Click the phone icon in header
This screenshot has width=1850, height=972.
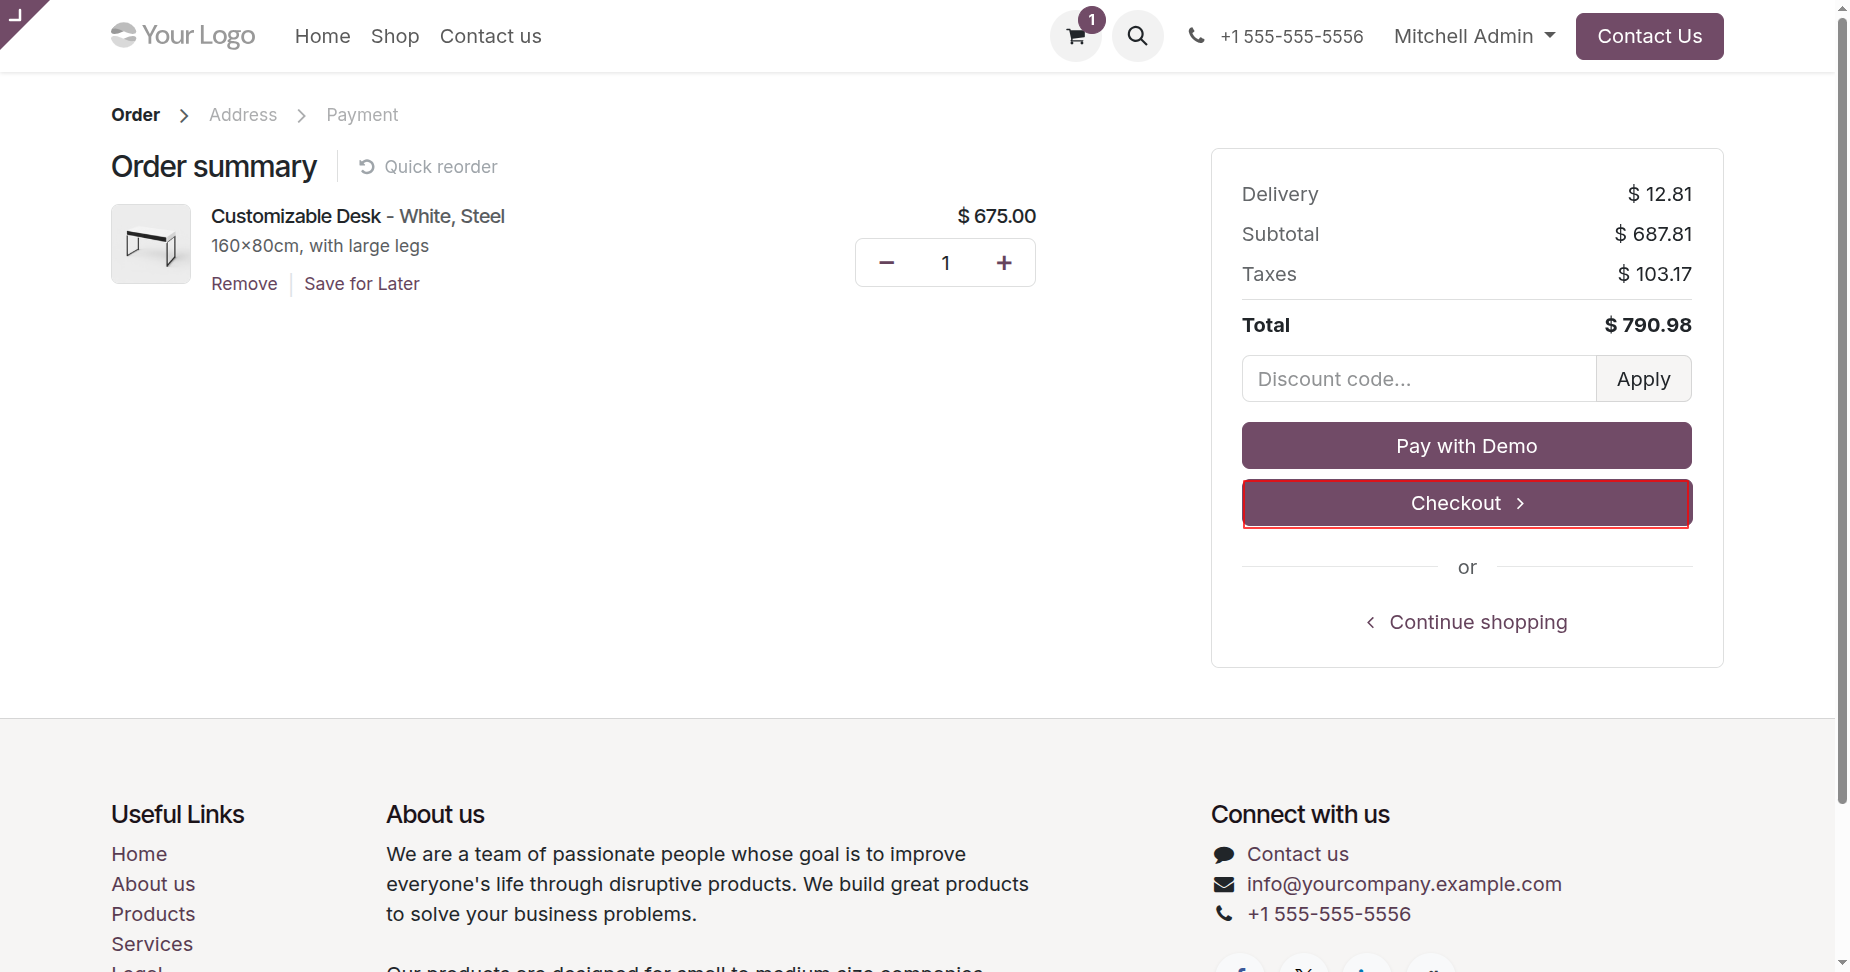pyautogui.click(x=1196, y=36)
